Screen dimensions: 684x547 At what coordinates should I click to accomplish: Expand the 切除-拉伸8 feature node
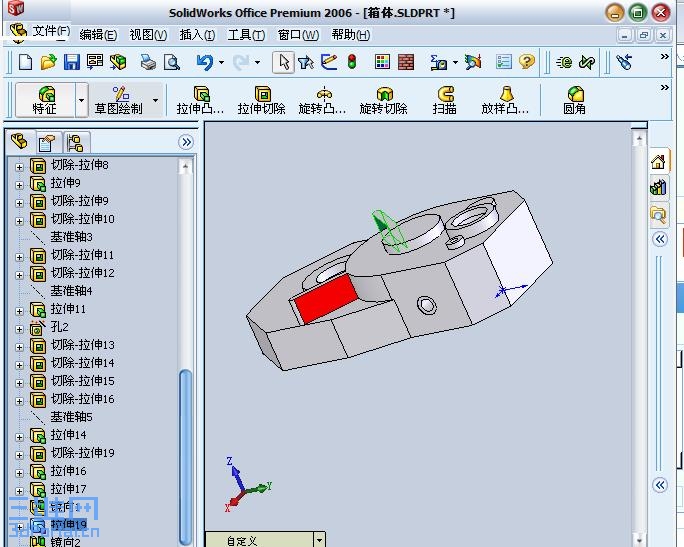coord(19,167)
